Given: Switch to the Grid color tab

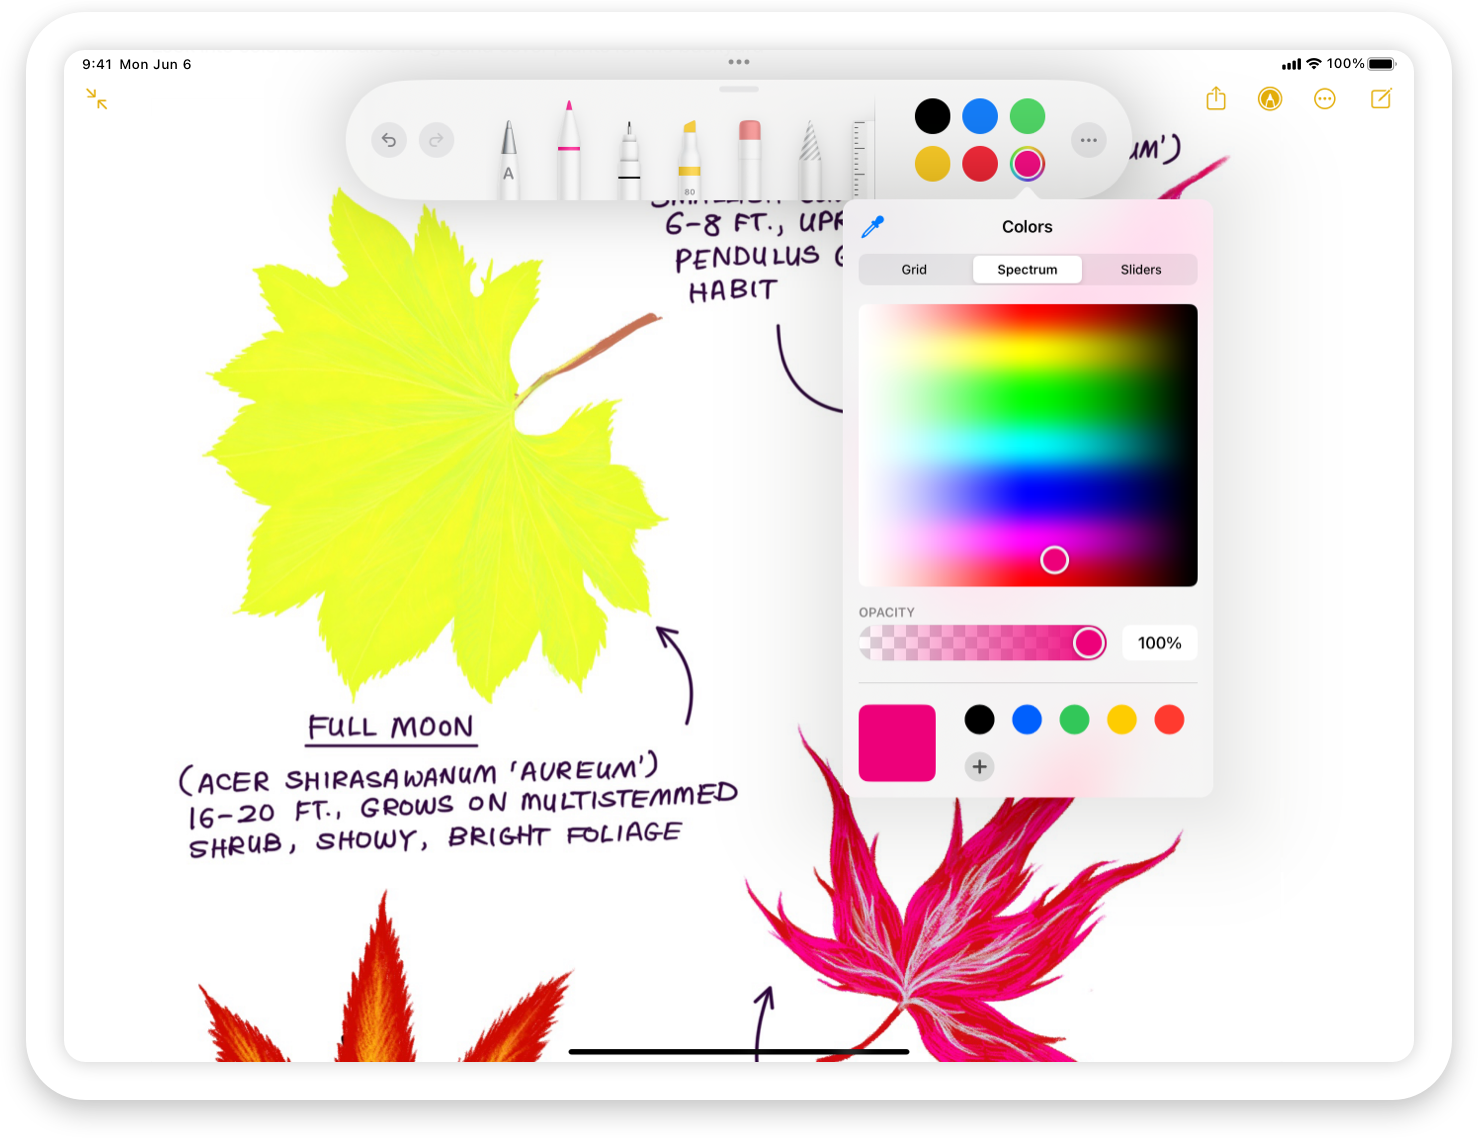Looking at the screenshot, I should tap(913, 269).
